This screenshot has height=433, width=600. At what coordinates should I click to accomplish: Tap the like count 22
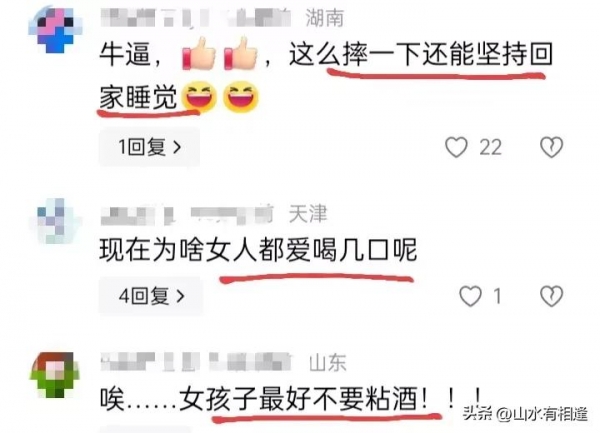coord(491,147)
